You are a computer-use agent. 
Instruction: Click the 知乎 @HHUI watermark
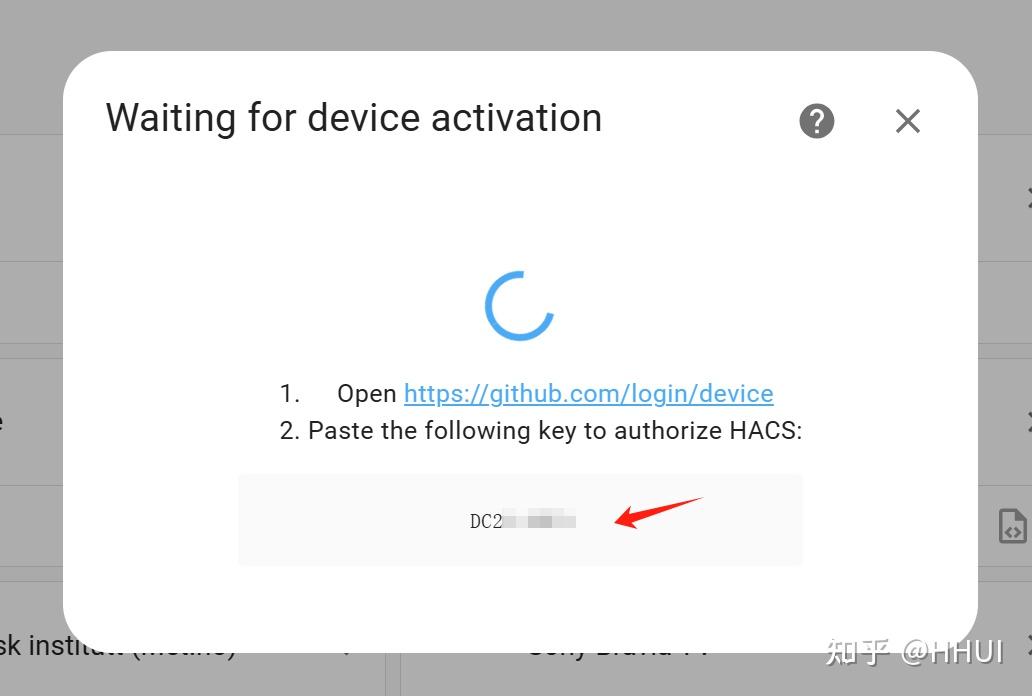914,652
